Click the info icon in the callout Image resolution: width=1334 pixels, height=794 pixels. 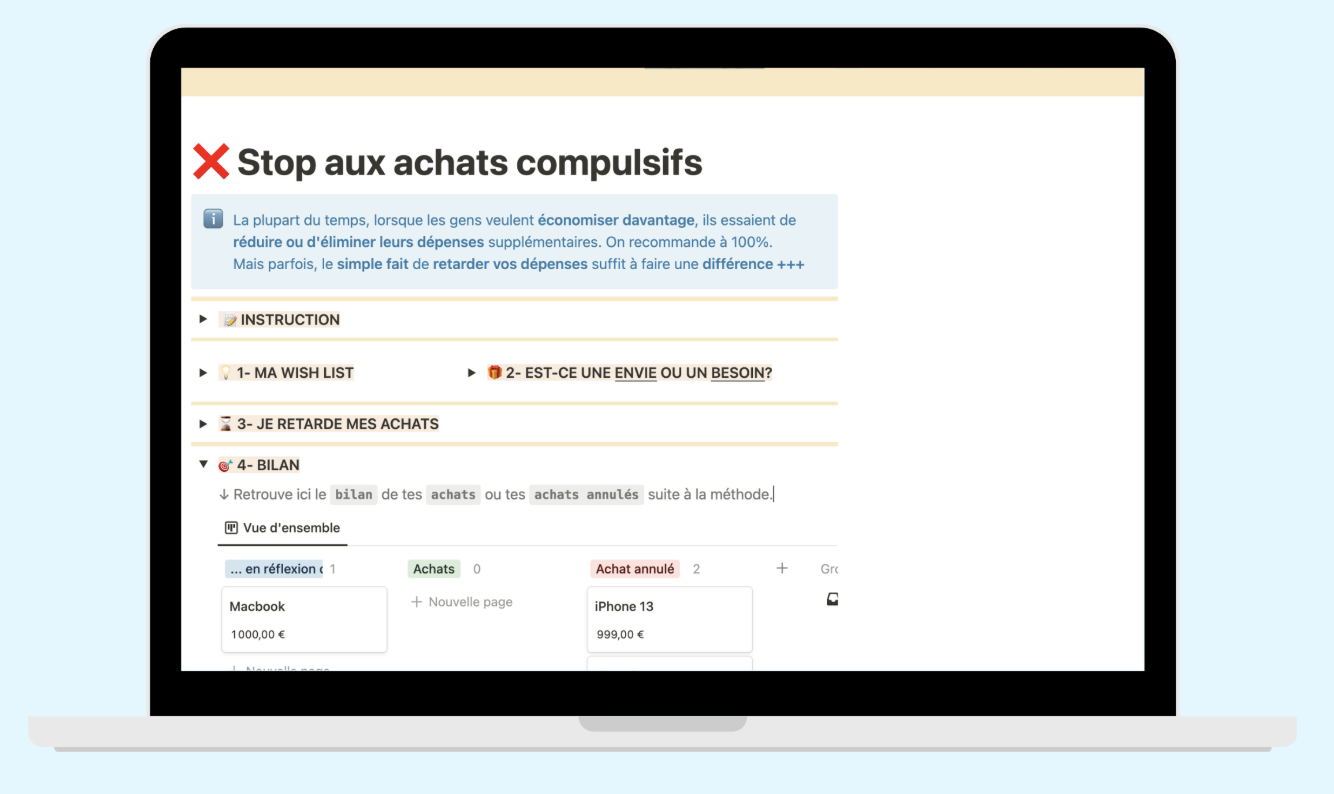click(213, 219)
